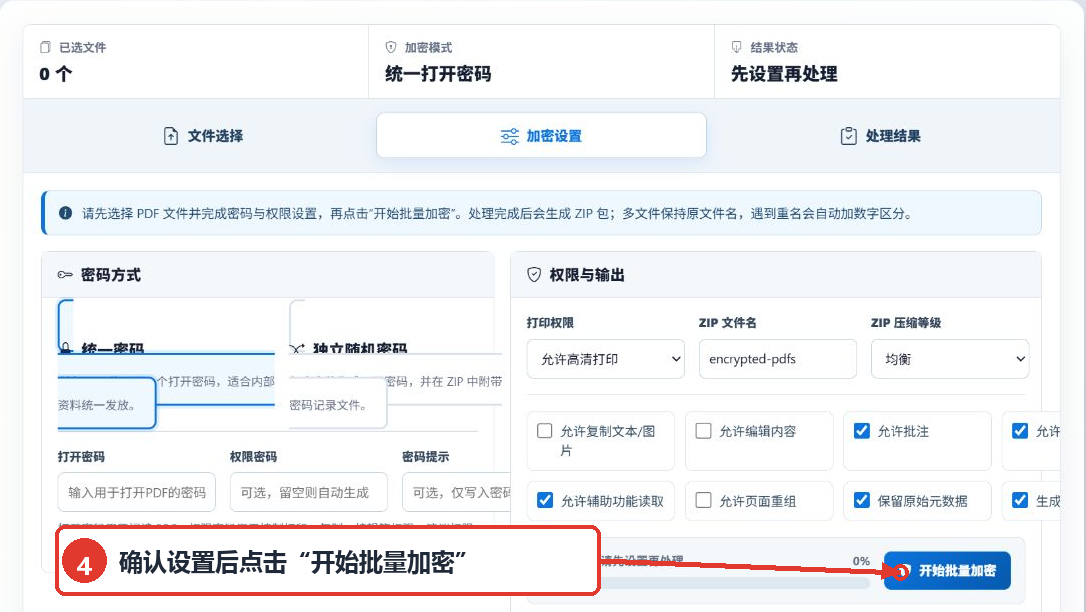Click the 权限密码 input field
1086x612 pixels.
tap(309, 492)
